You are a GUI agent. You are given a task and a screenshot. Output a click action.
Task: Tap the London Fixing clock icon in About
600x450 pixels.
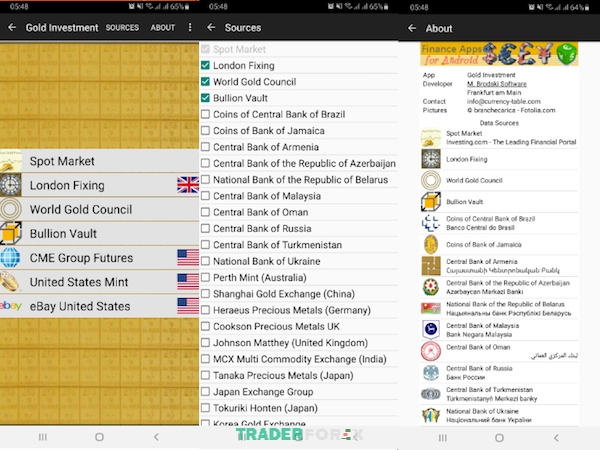click(x=431, y=159)
